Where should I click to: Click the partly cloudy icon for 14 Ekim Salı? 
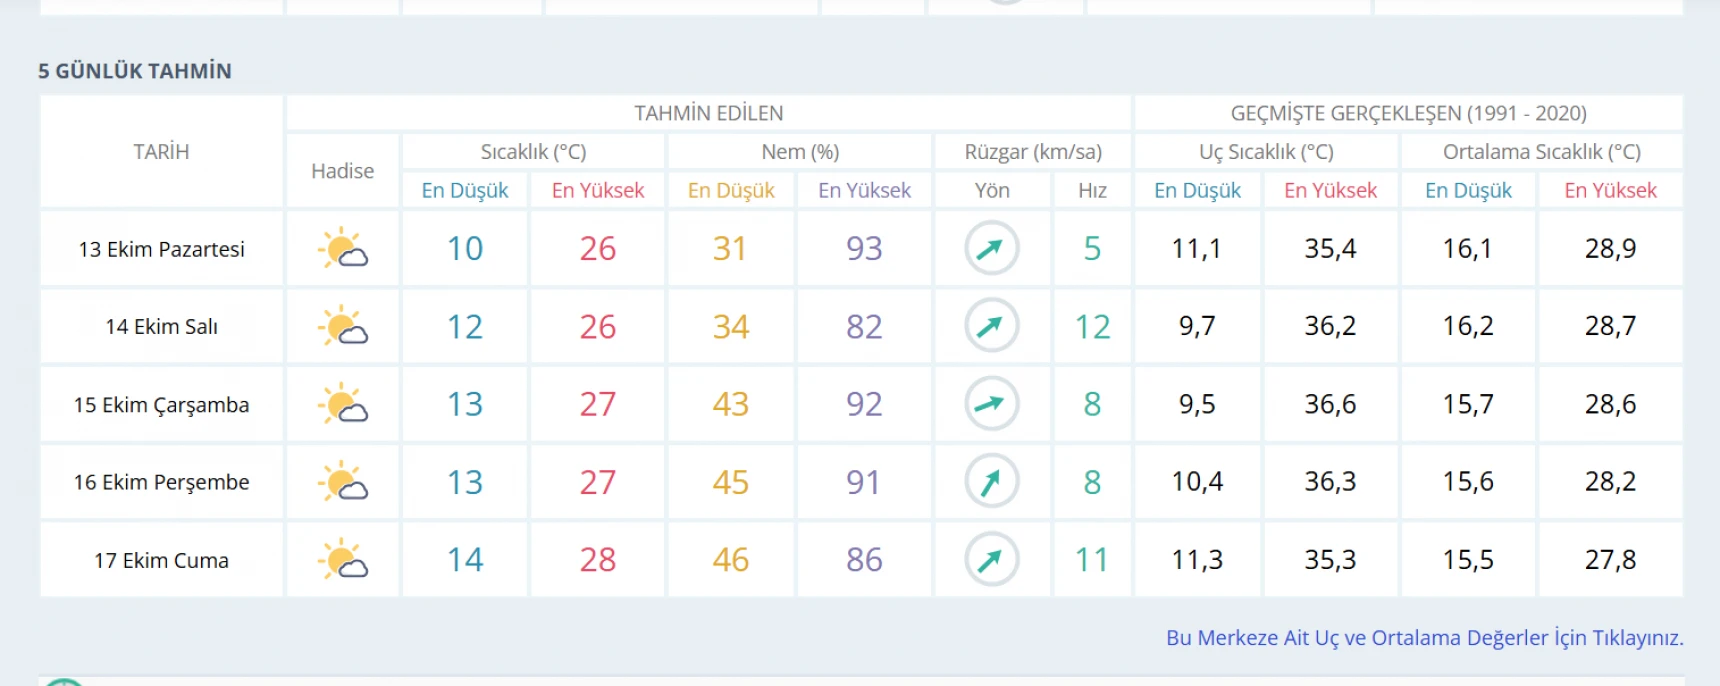[x=342, y=326]
